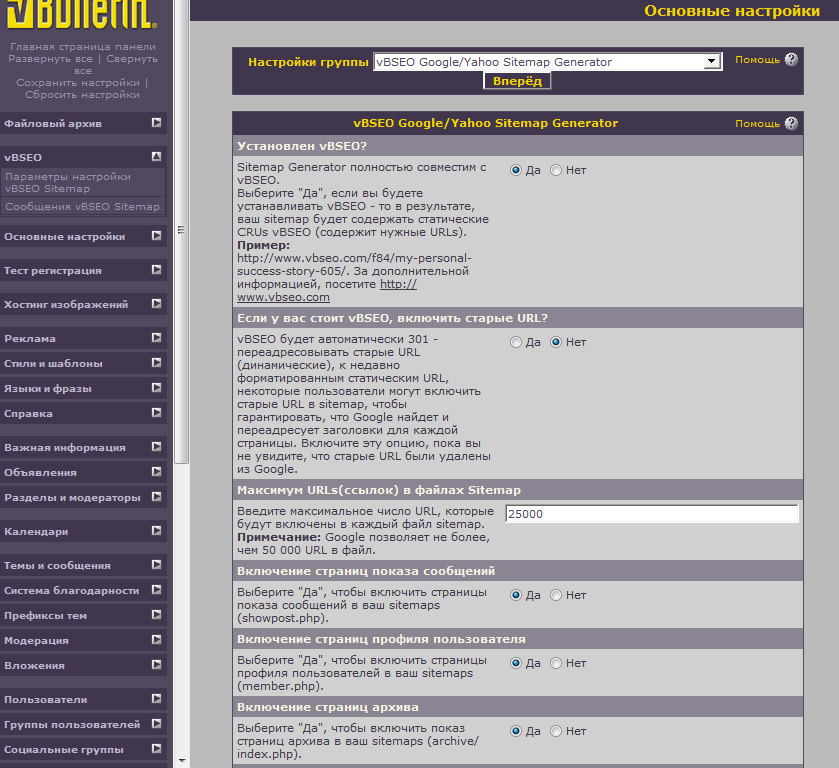Click the vBulletin logo
This screenshot has height=768, width=839.
click(x=82, y=14)
